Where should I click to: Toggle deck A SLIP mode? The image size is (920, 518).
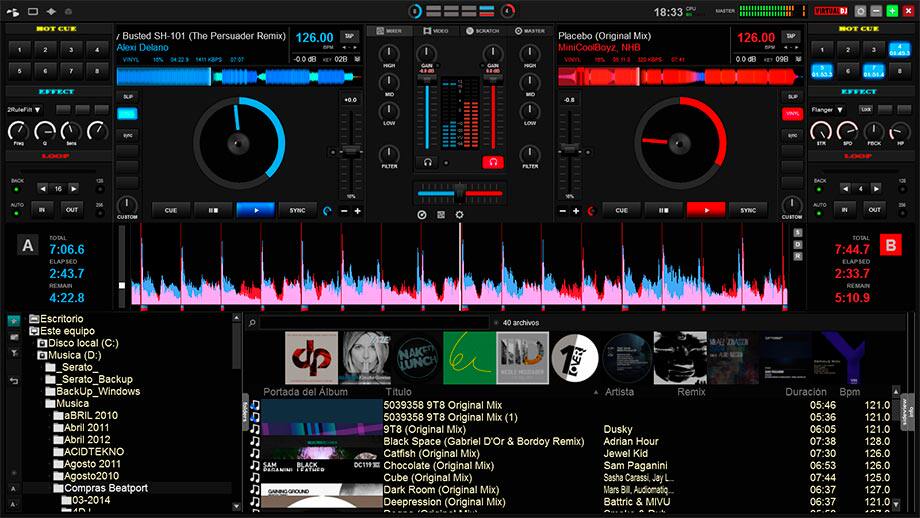tap(127, 97)
